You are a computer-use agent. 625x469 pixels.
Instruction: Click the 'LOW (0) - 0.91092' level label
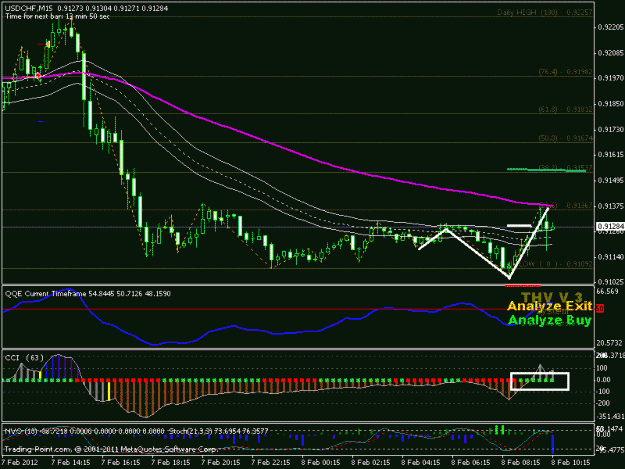click(555, 264)
